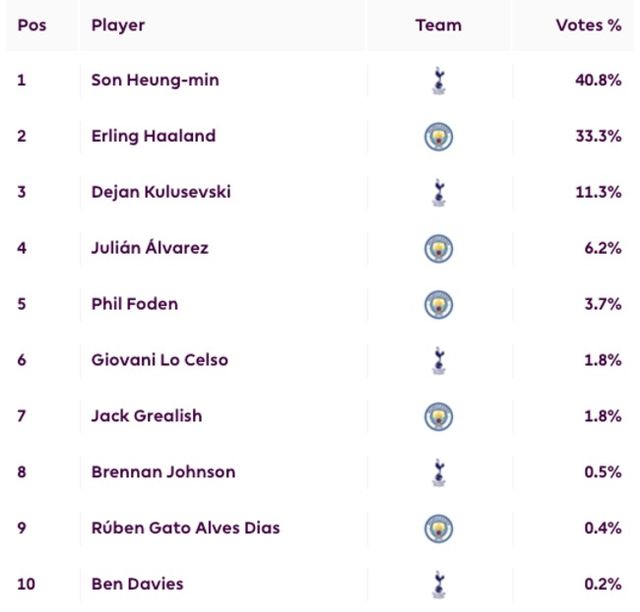Screen dimensions: 640x612
Task: Click Manchester City crest beside Erling Haaland
Action: coord(438,137)
